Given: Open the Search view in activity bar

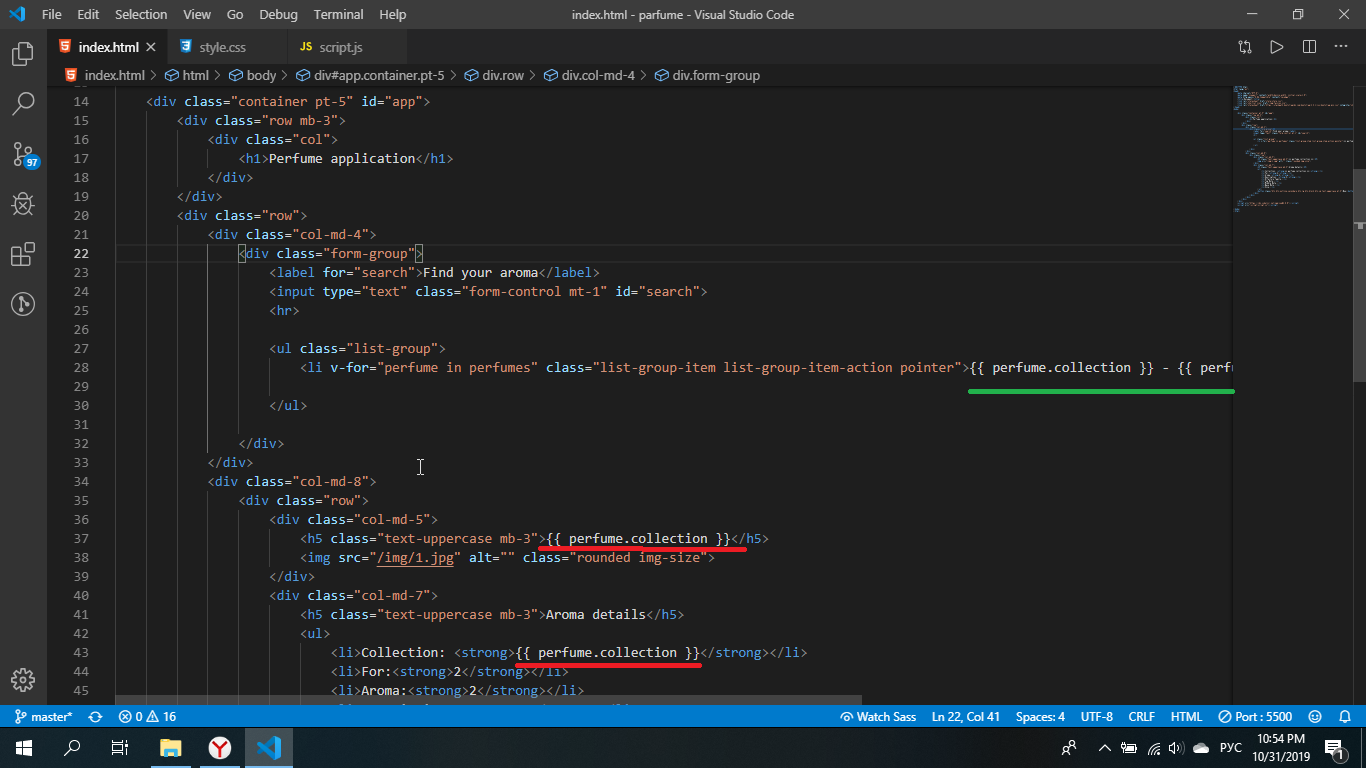Looking at the screenshot, I should pyautogui.click(x=23, y=103).
